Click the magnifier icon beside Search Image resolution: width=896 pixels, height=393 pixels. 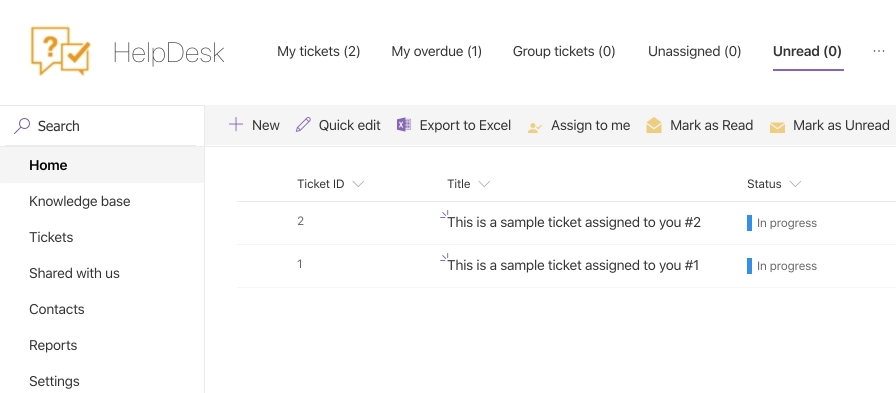tap(22, 126)
